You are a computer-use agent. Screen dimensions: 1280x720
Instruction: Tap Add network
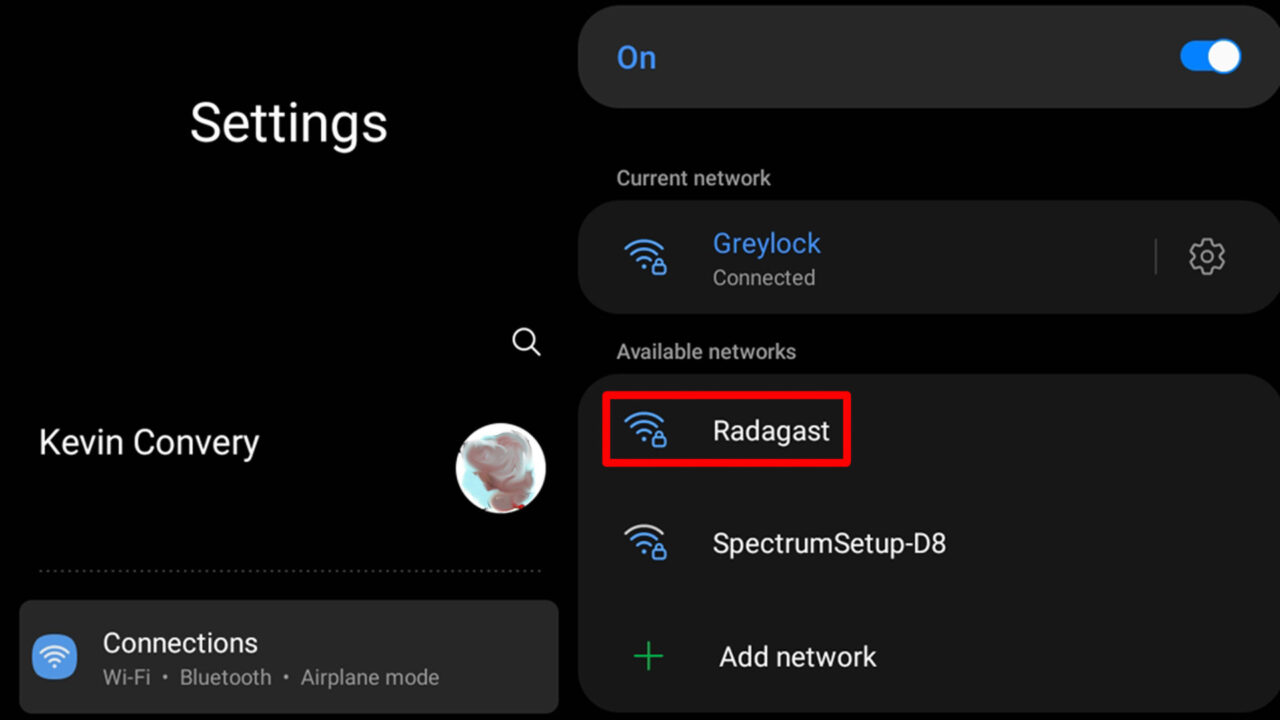click(797, 656)
